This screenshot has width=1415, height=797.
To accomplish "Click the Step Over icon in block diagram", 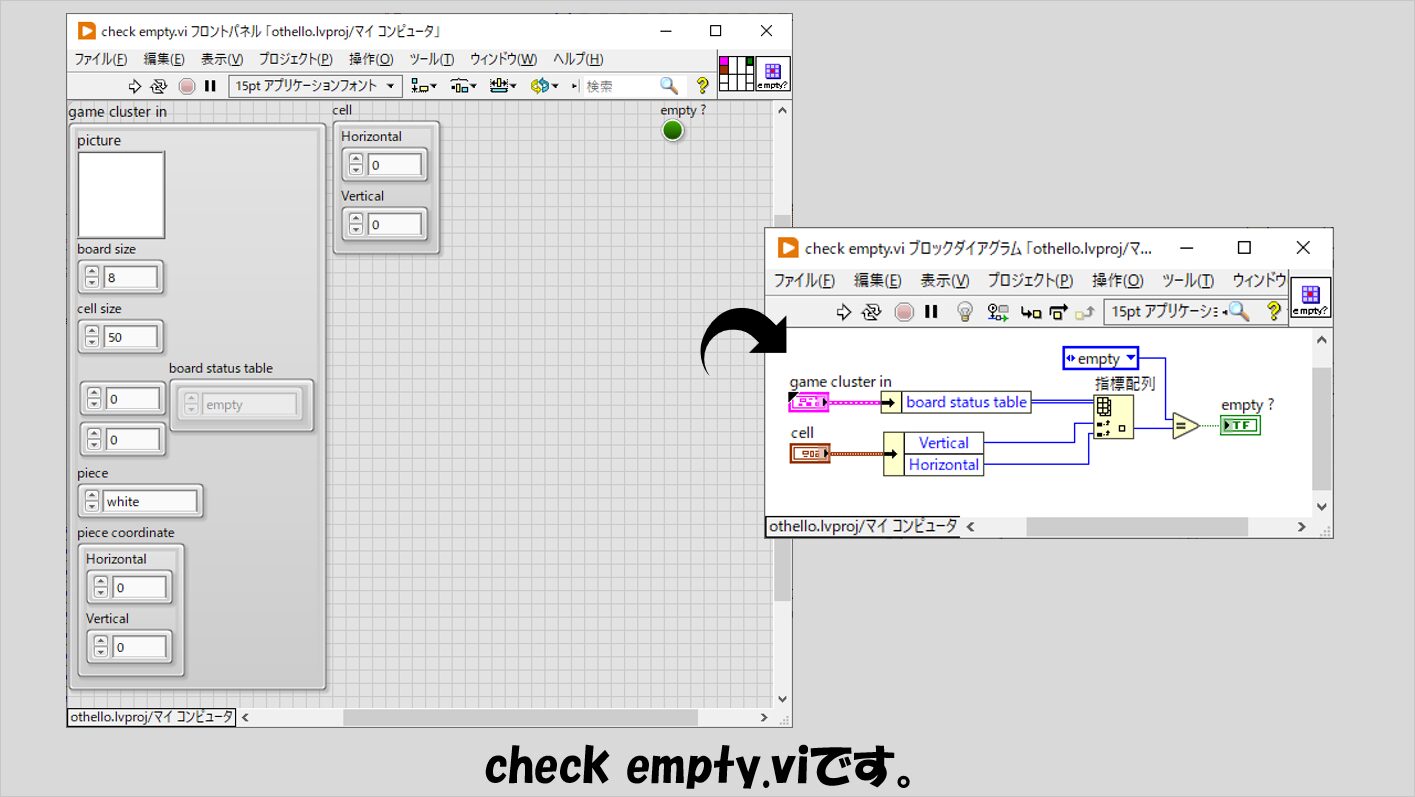I will click(1058, 312).
